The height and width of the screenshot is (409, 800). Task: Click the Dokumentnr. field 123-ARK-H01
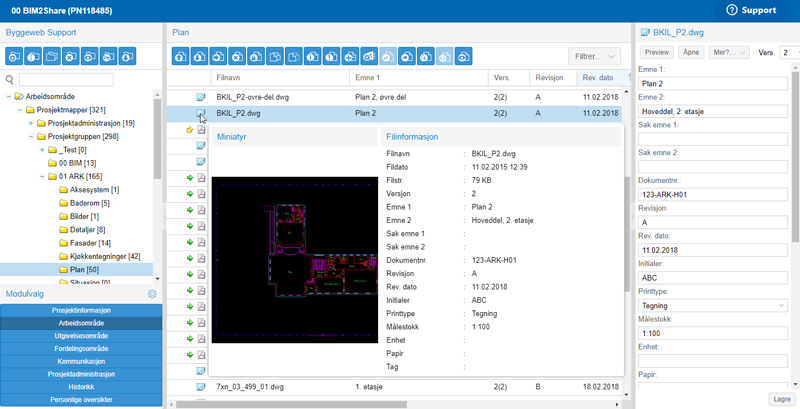coord(713,194)
